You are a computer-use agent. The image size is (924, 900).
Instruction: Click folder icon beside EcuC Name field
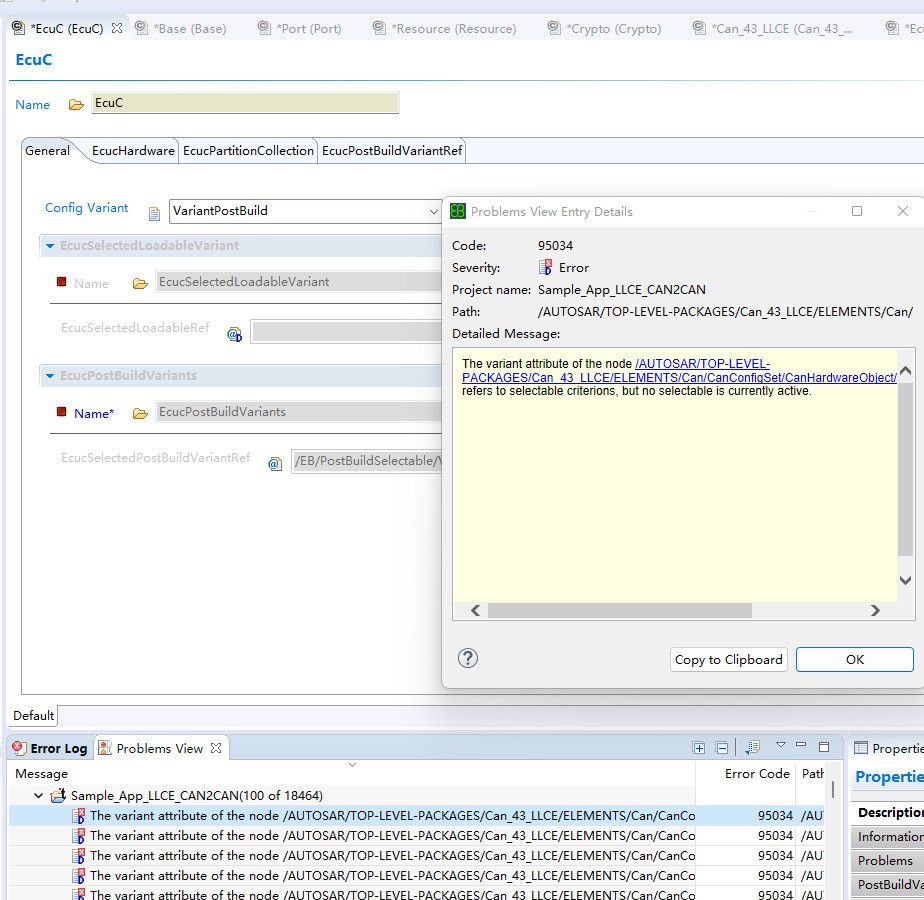pos(76,105)
